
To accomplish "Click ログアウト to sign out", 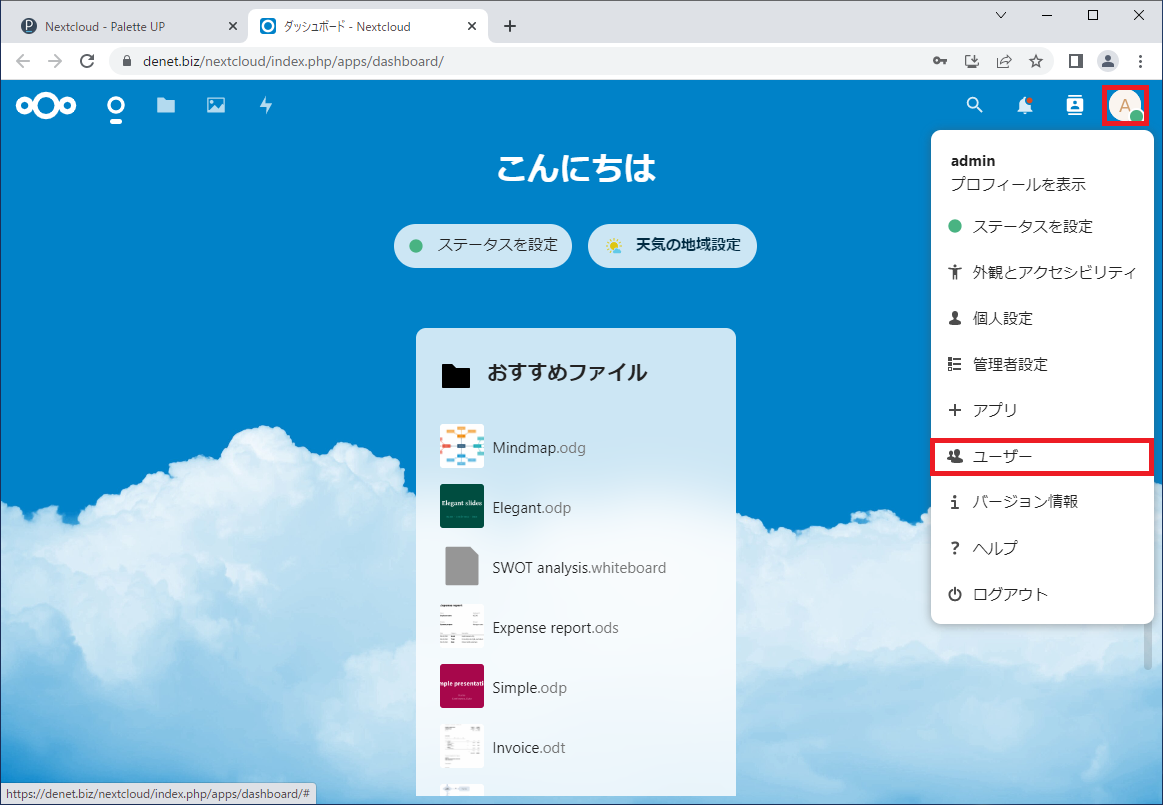I will (x=1042, y=594).
